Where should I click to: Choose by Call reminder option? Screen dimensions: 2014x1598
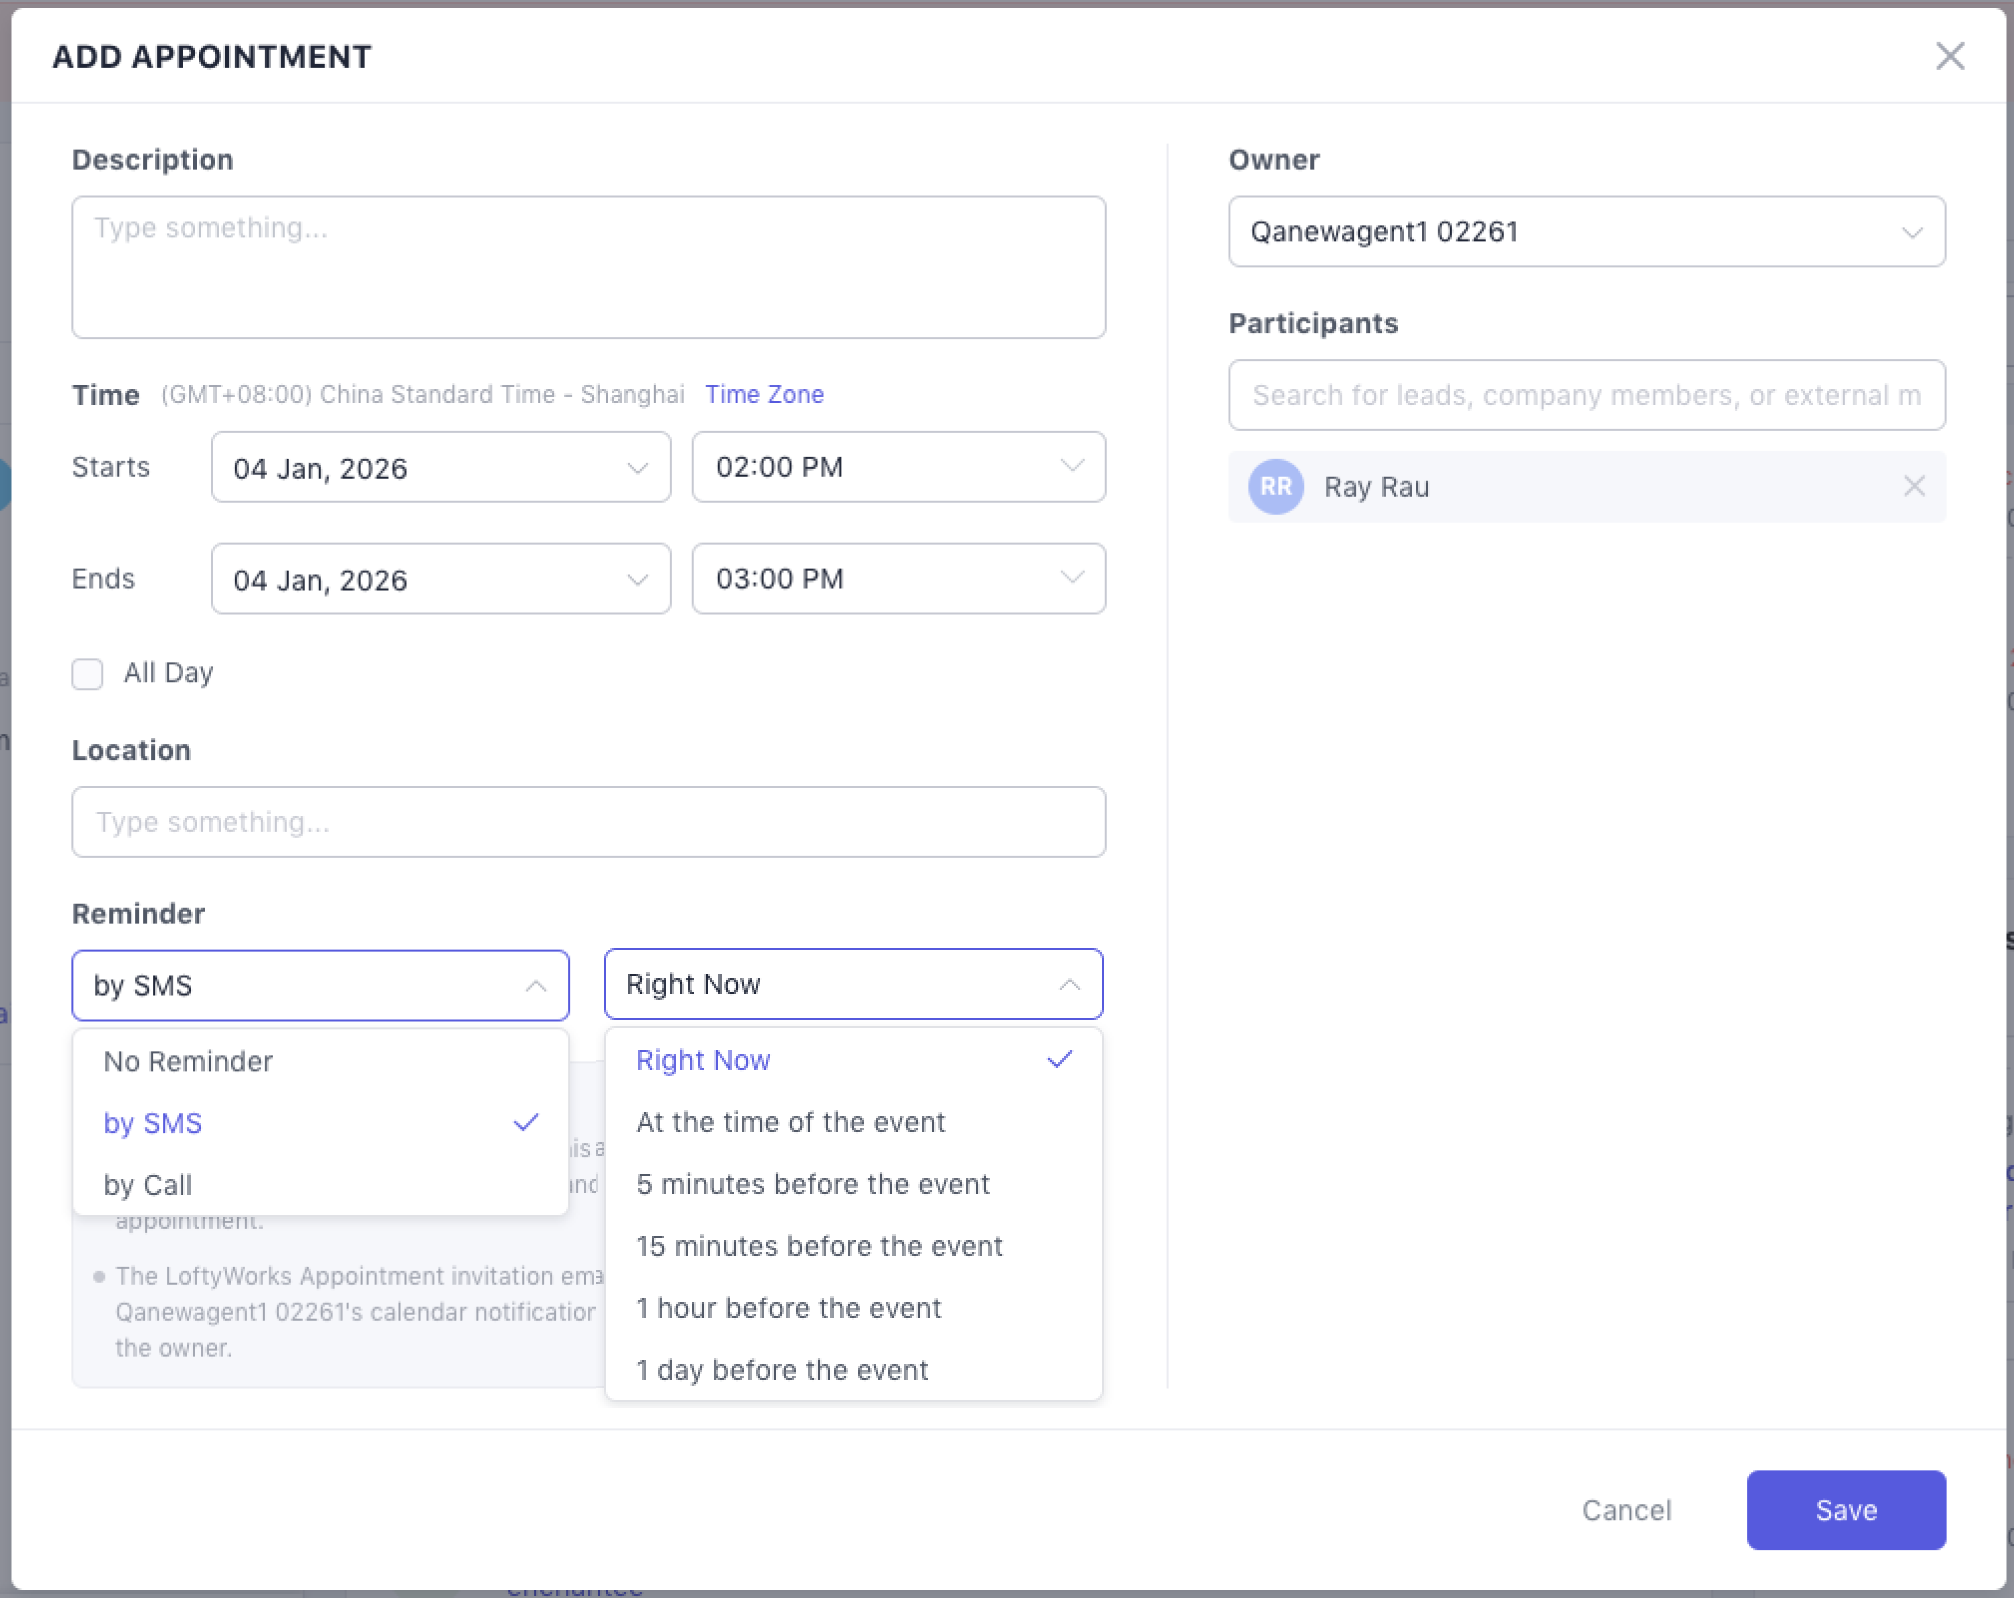148,1186
